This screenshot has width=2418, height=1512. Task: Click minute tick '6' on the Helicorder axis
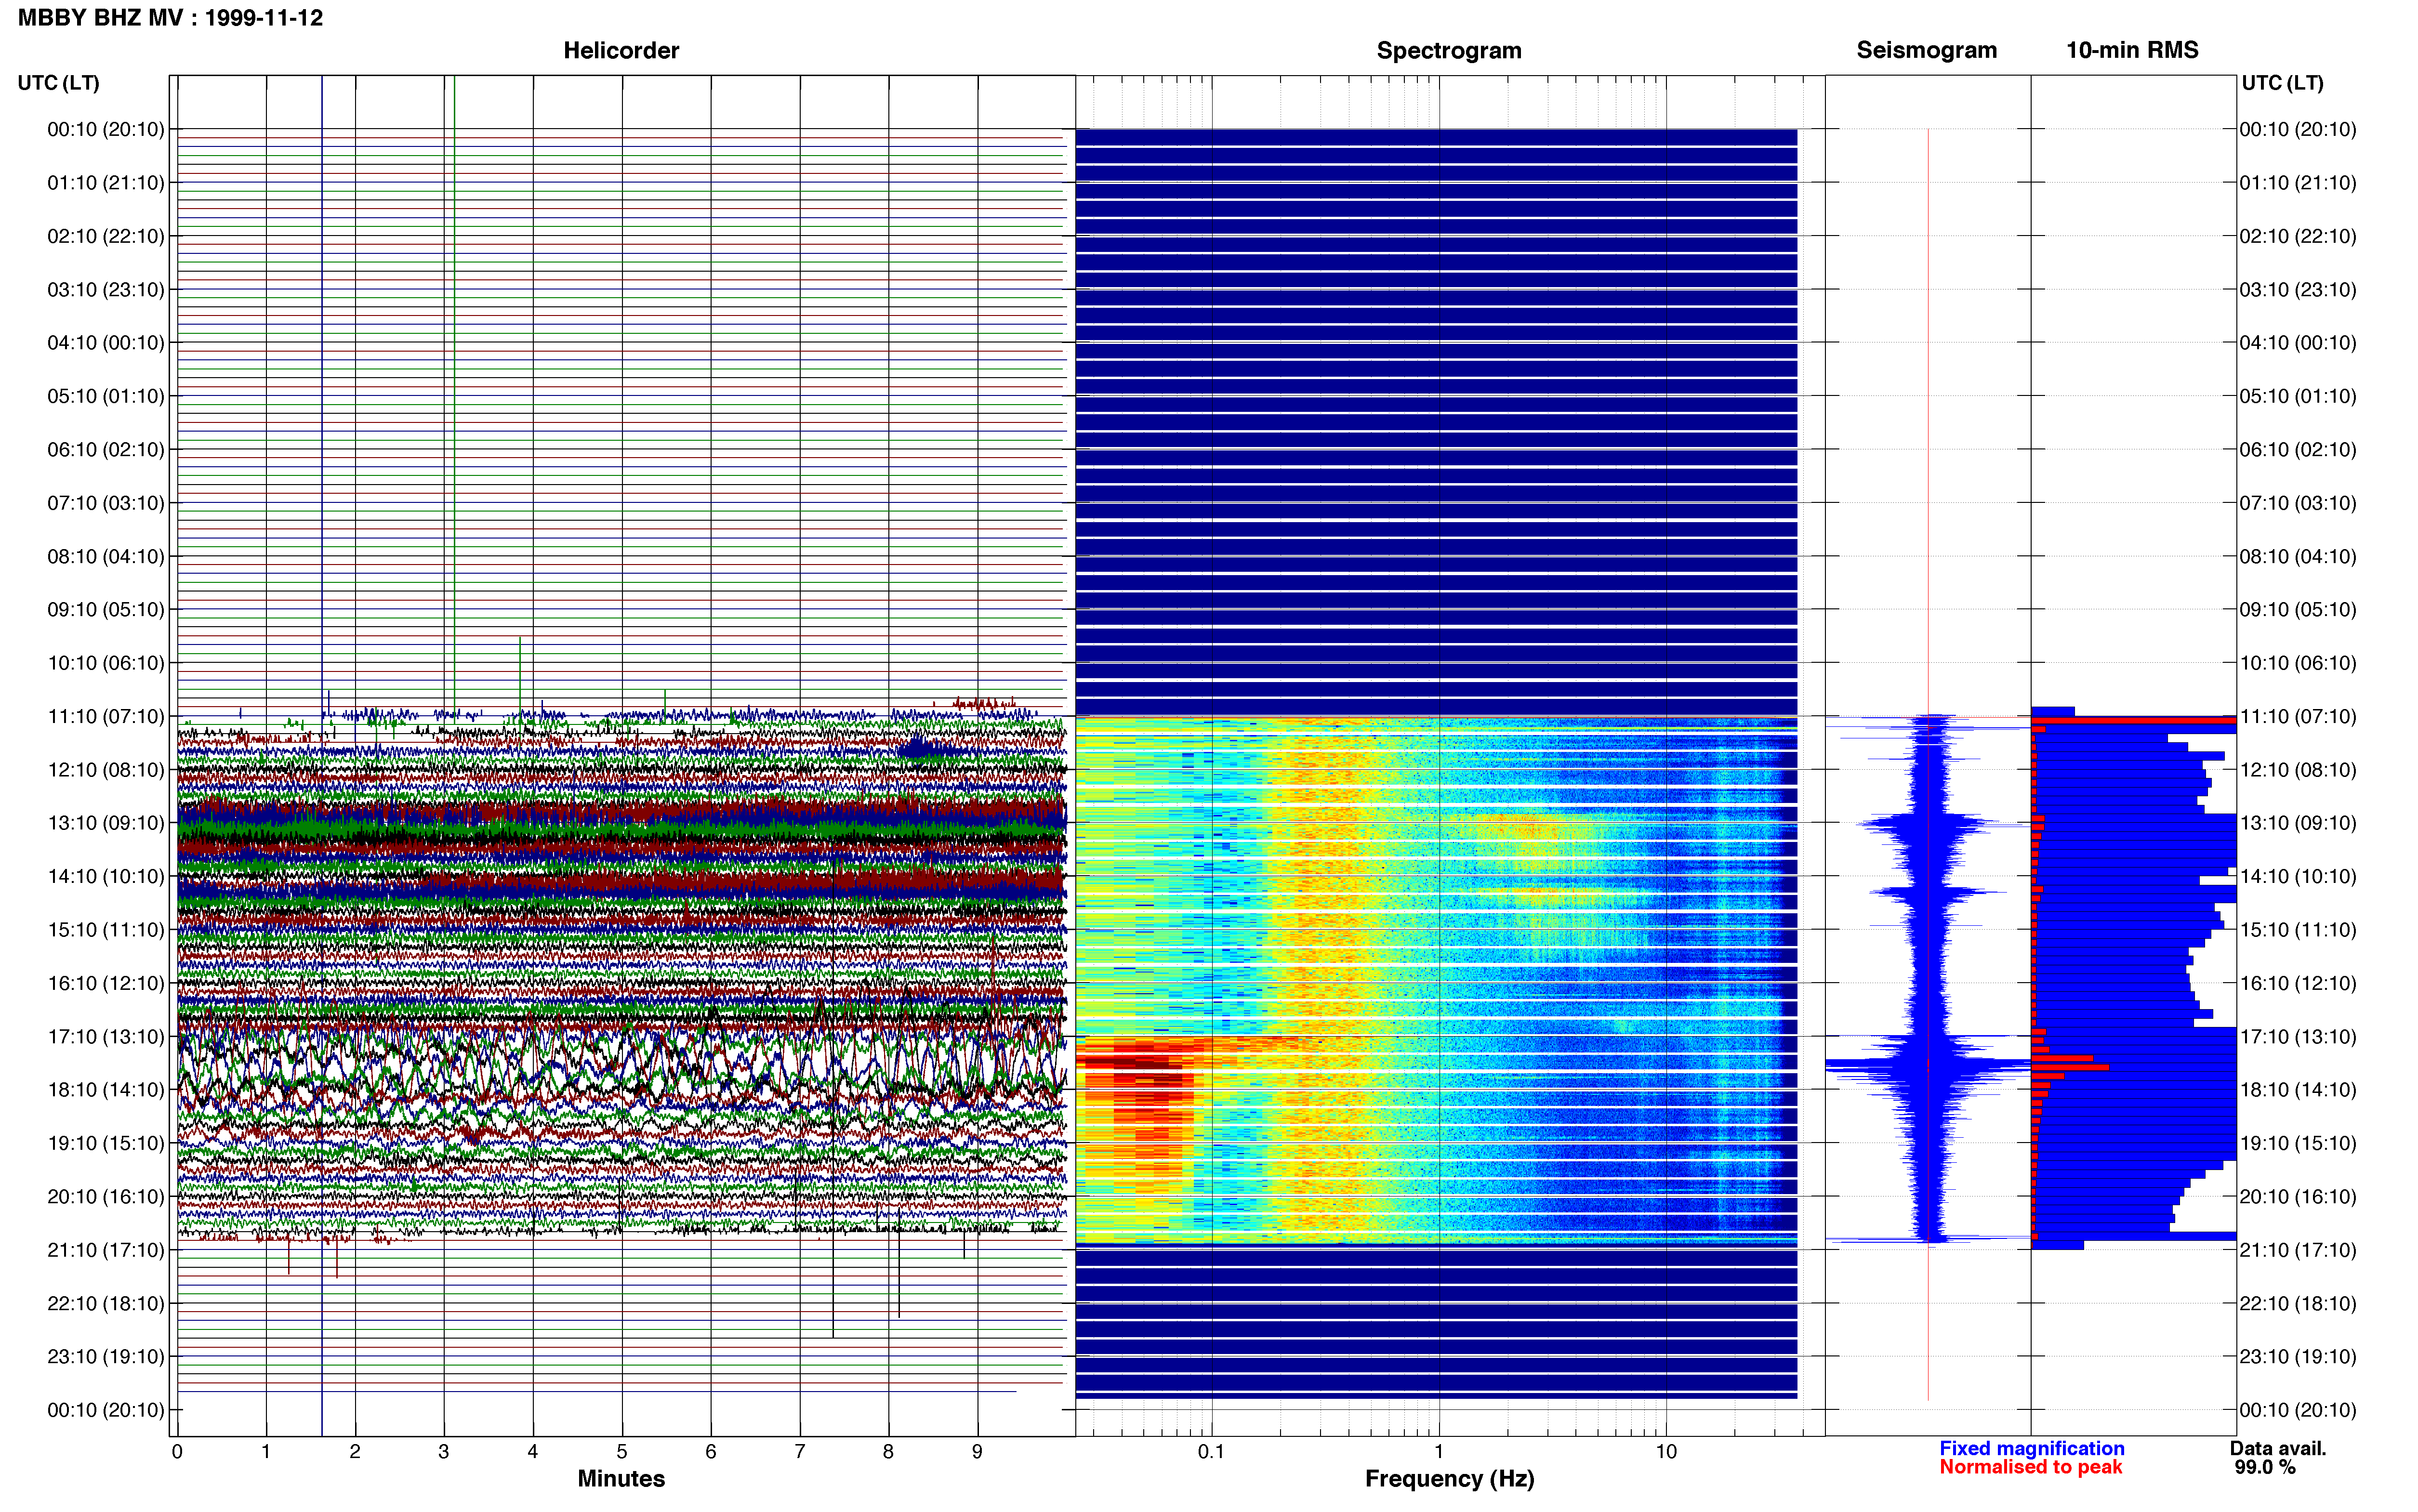(x=711, y=1452)
